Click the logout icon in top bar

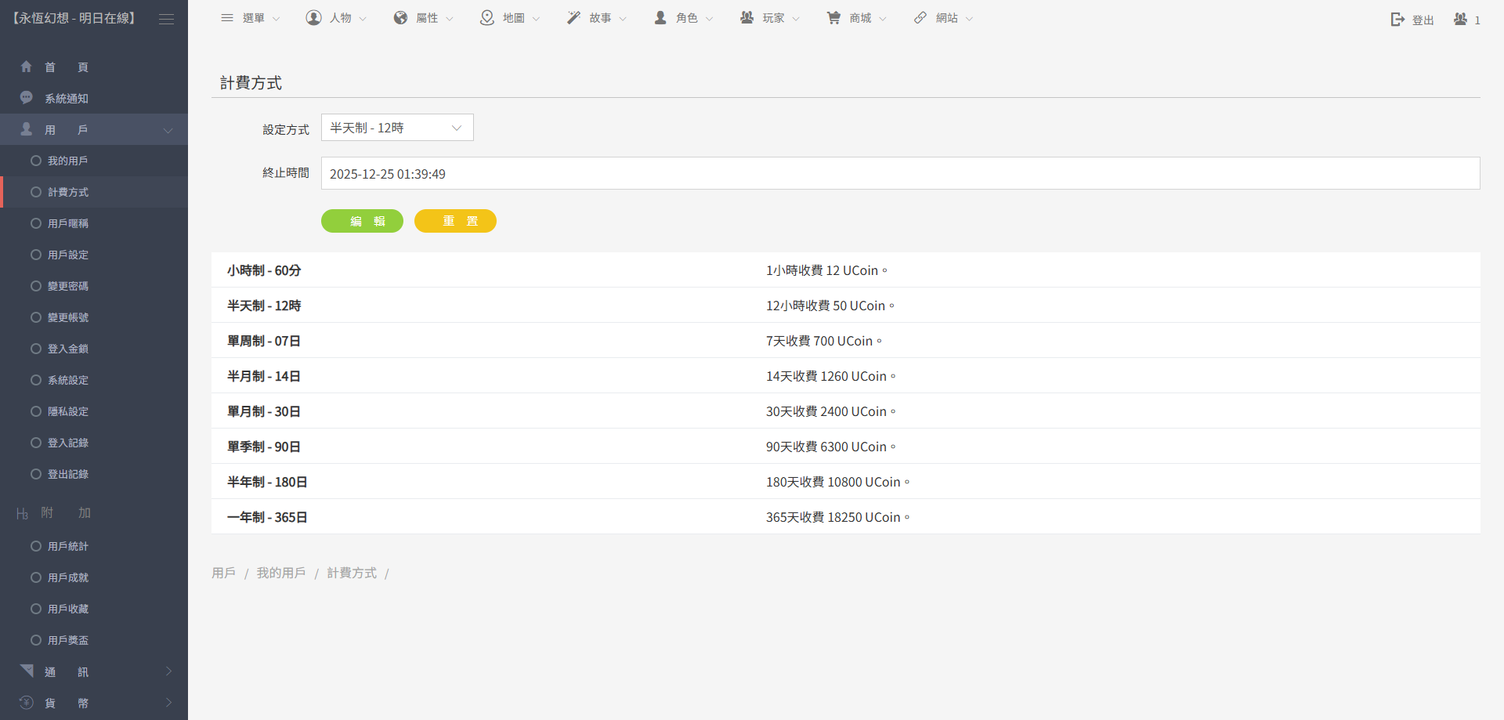tap(1398, 20)
